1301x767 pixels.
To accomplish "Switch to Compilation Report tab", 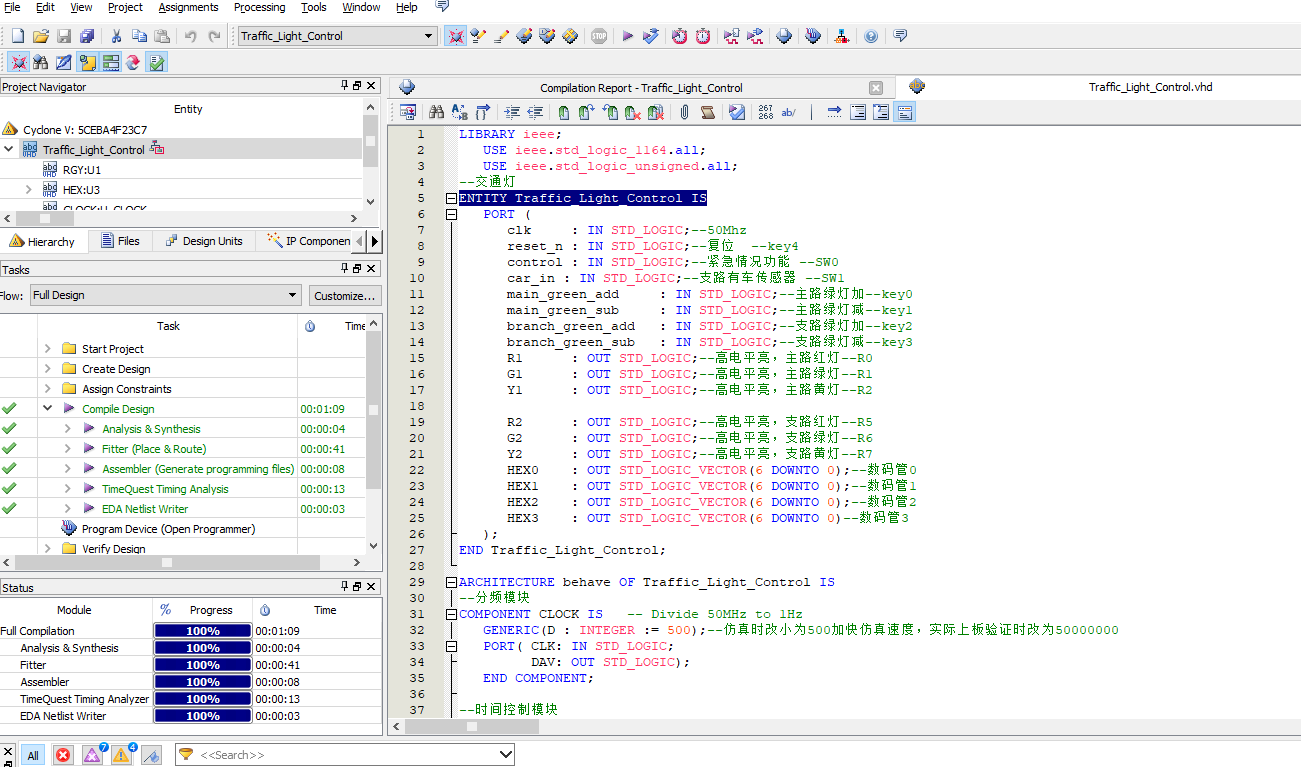I will coord(640,88).
